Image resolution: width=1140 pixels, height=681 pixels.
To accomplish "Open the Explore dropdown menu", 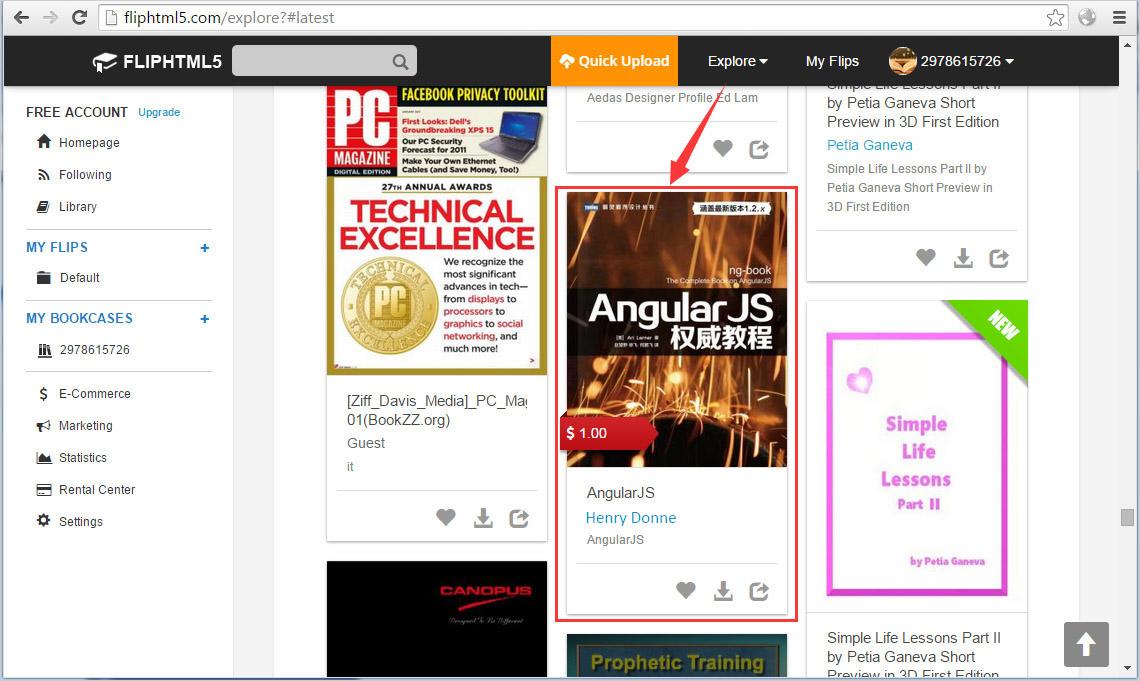I will tap(737, 61).
